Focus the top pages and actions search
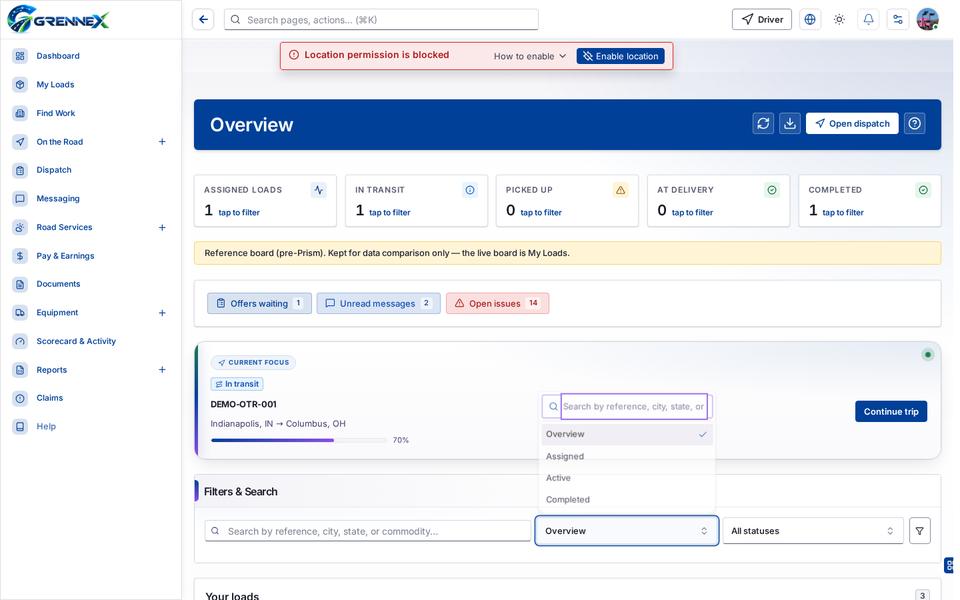 pos(381,20)
